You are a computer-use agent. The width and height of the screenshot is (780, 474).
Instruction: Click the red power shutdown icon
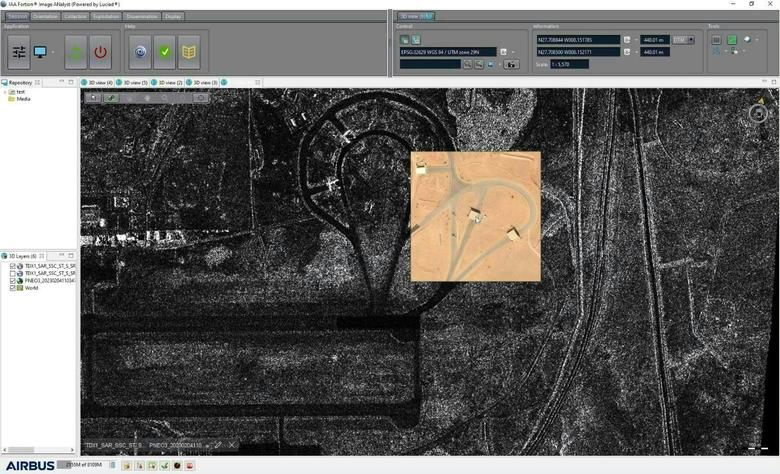pyautogui.click(x=101, y=51)
